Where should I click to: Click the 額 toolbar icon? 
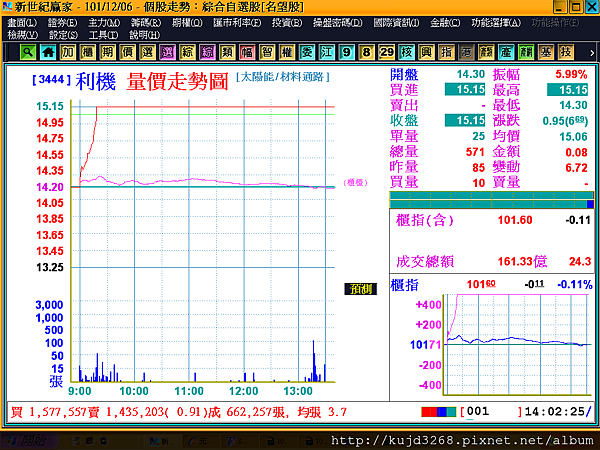[x=486, y=52]
